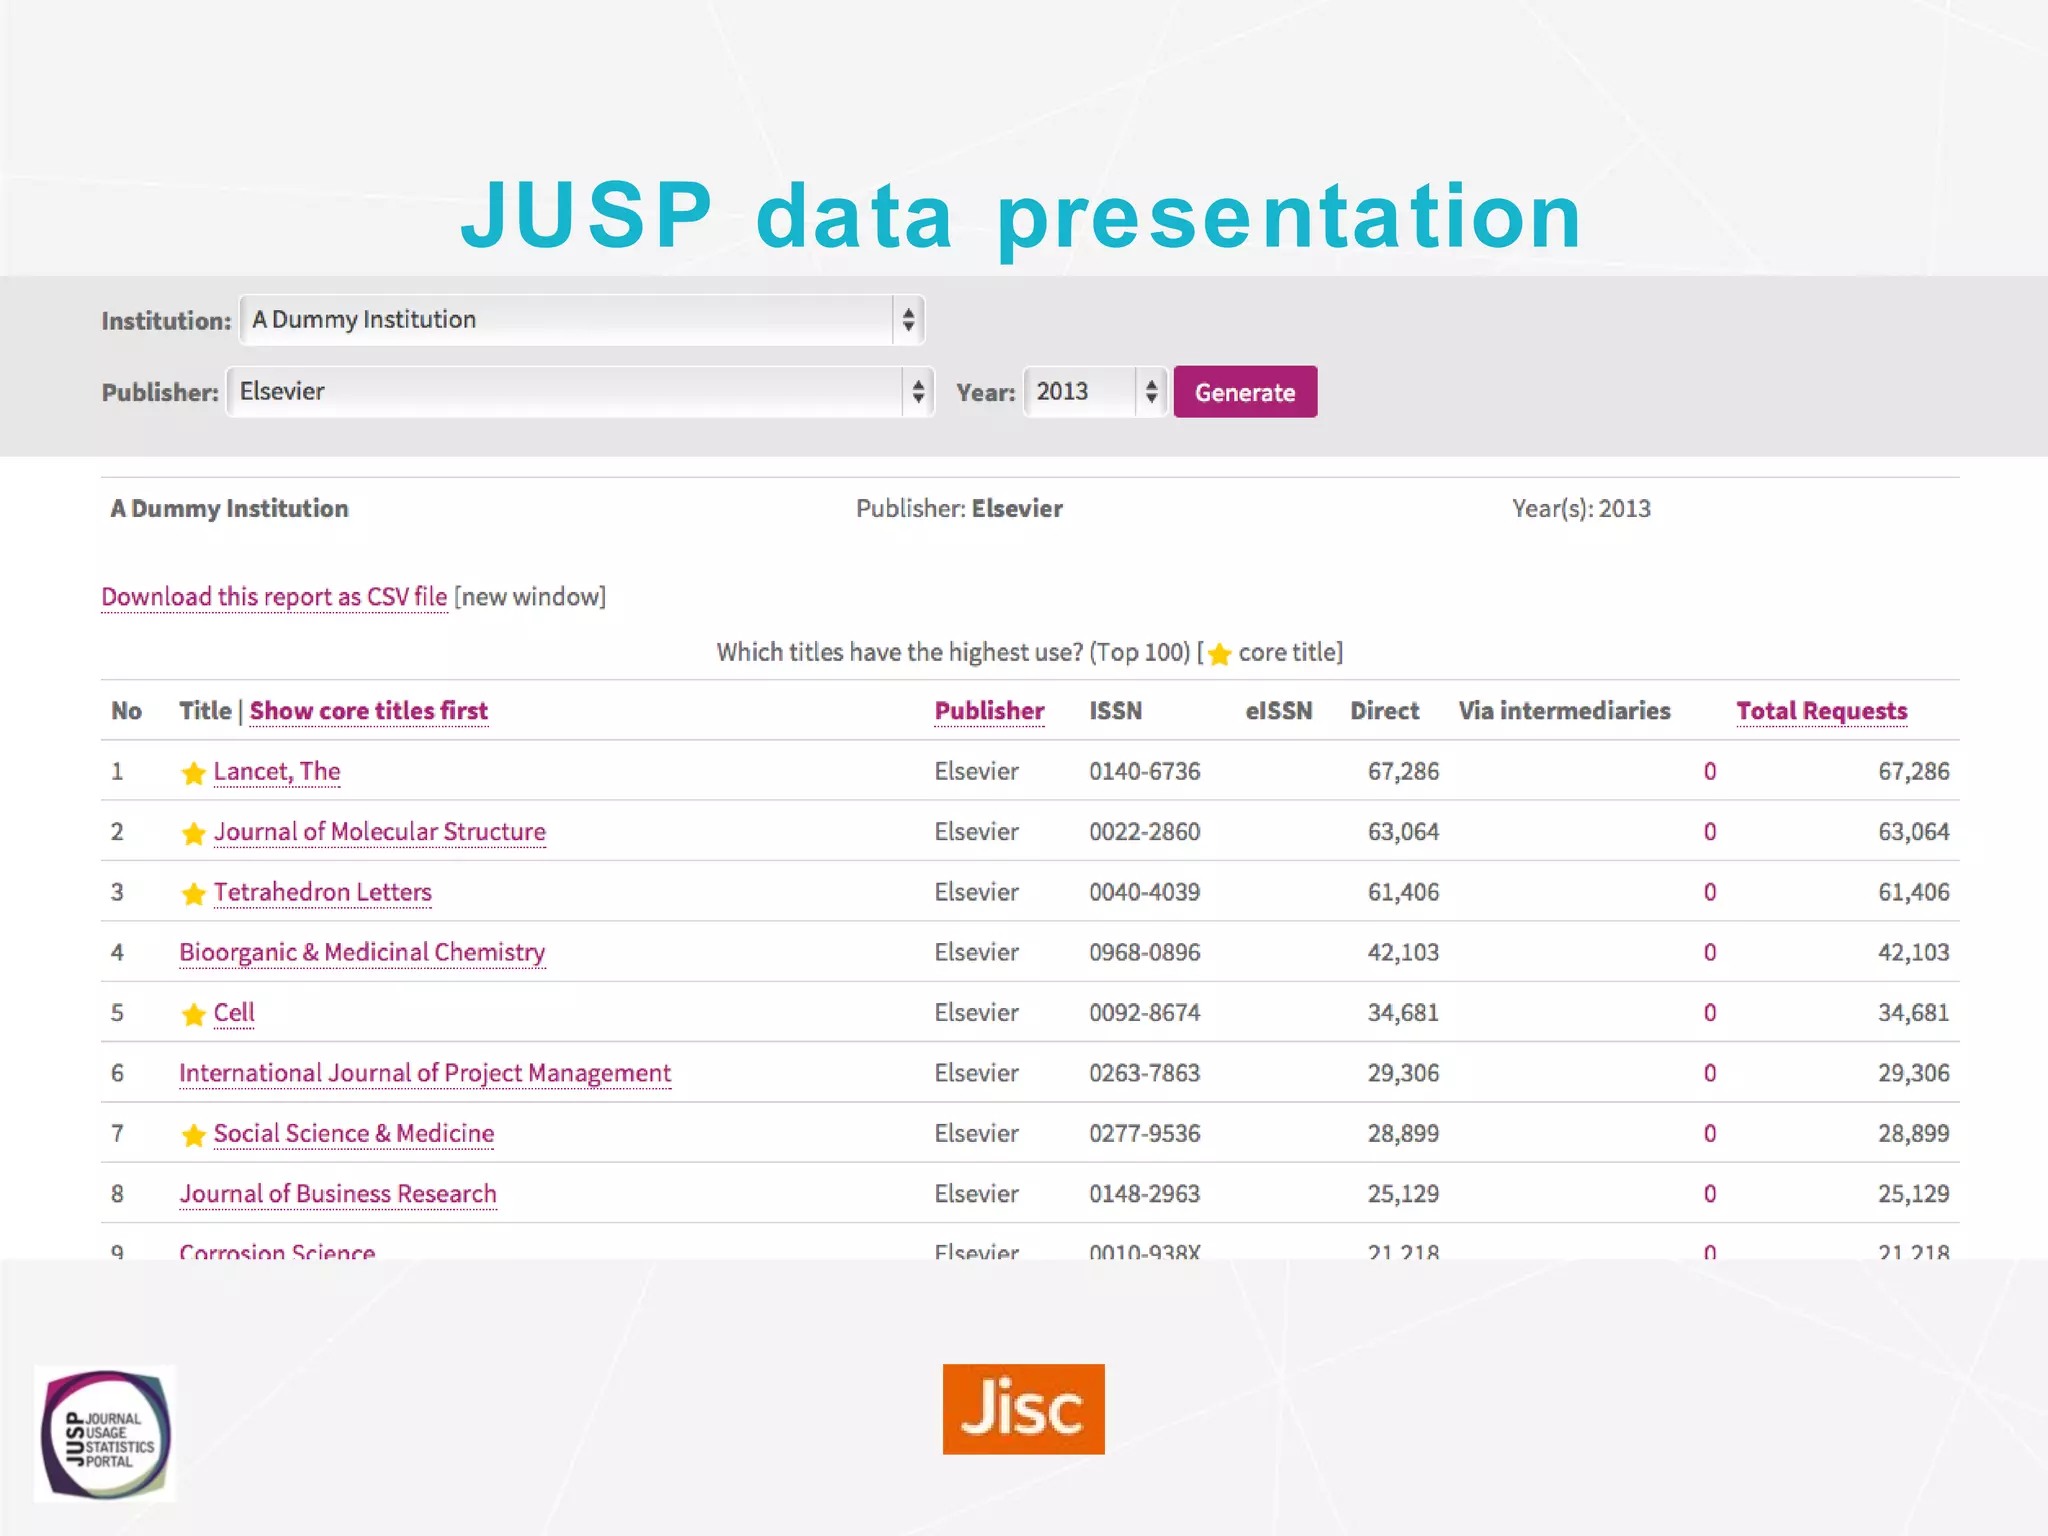Click Total Requests value 34,681
The width and height of the screenshot is (2048, 1536).
1913,1013
